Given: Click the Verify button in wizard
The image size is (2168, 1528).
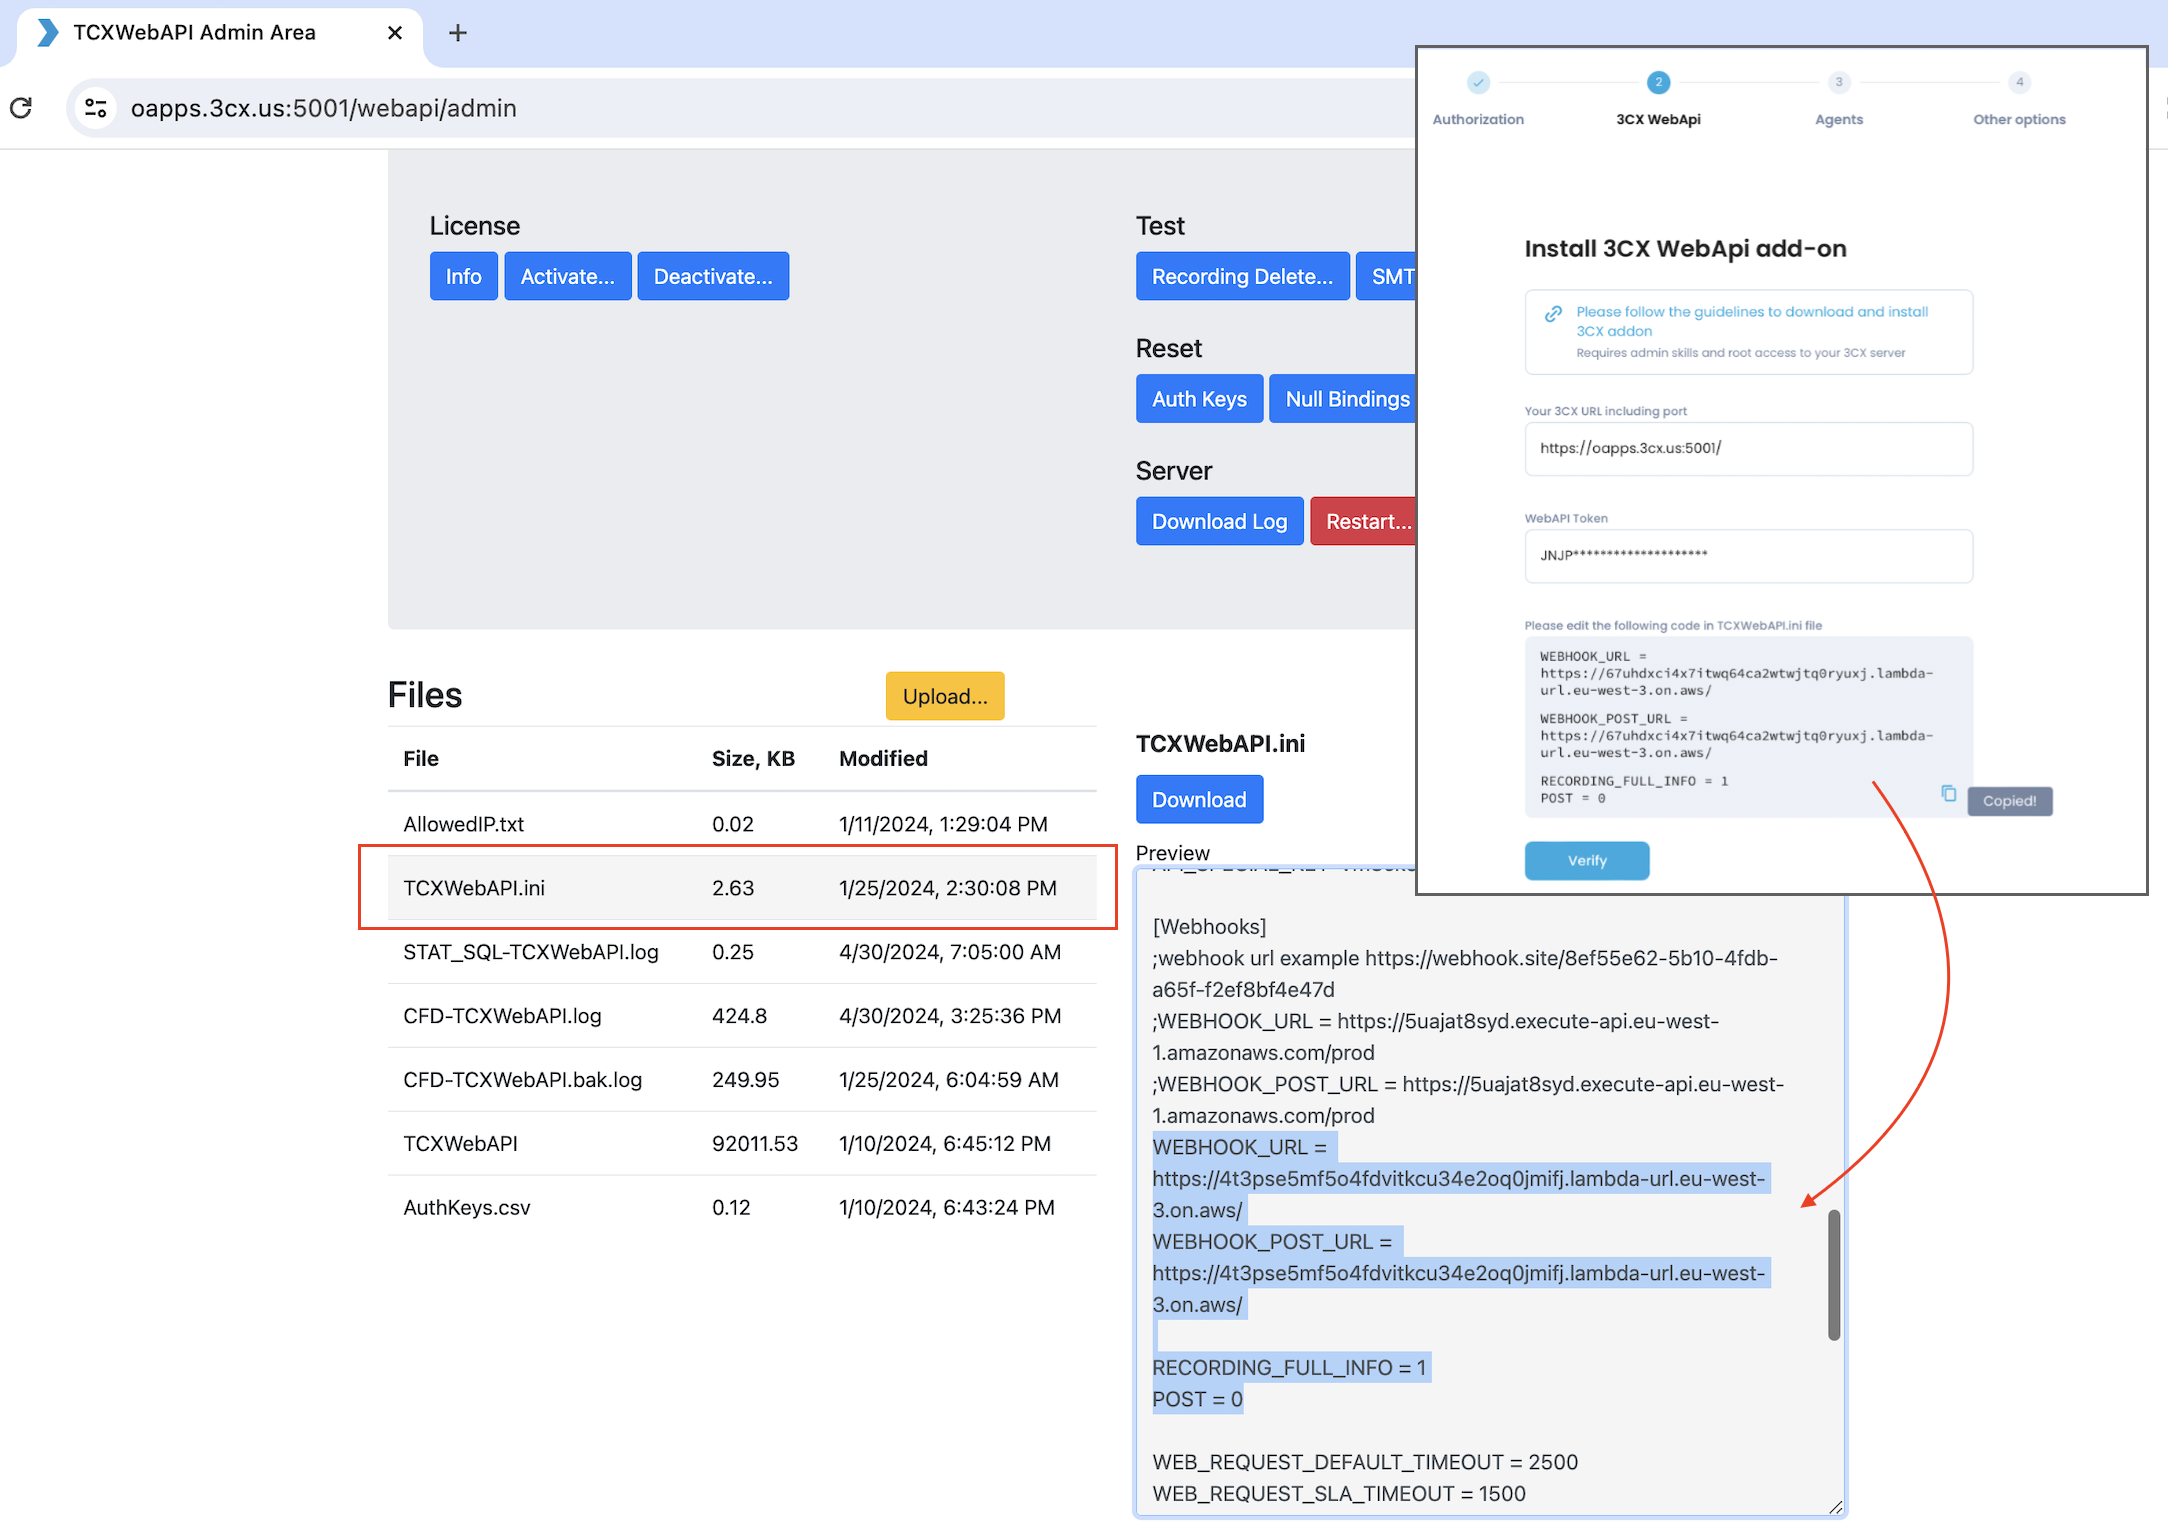Looking at the screenshot, I should [x=1587, y=860].
